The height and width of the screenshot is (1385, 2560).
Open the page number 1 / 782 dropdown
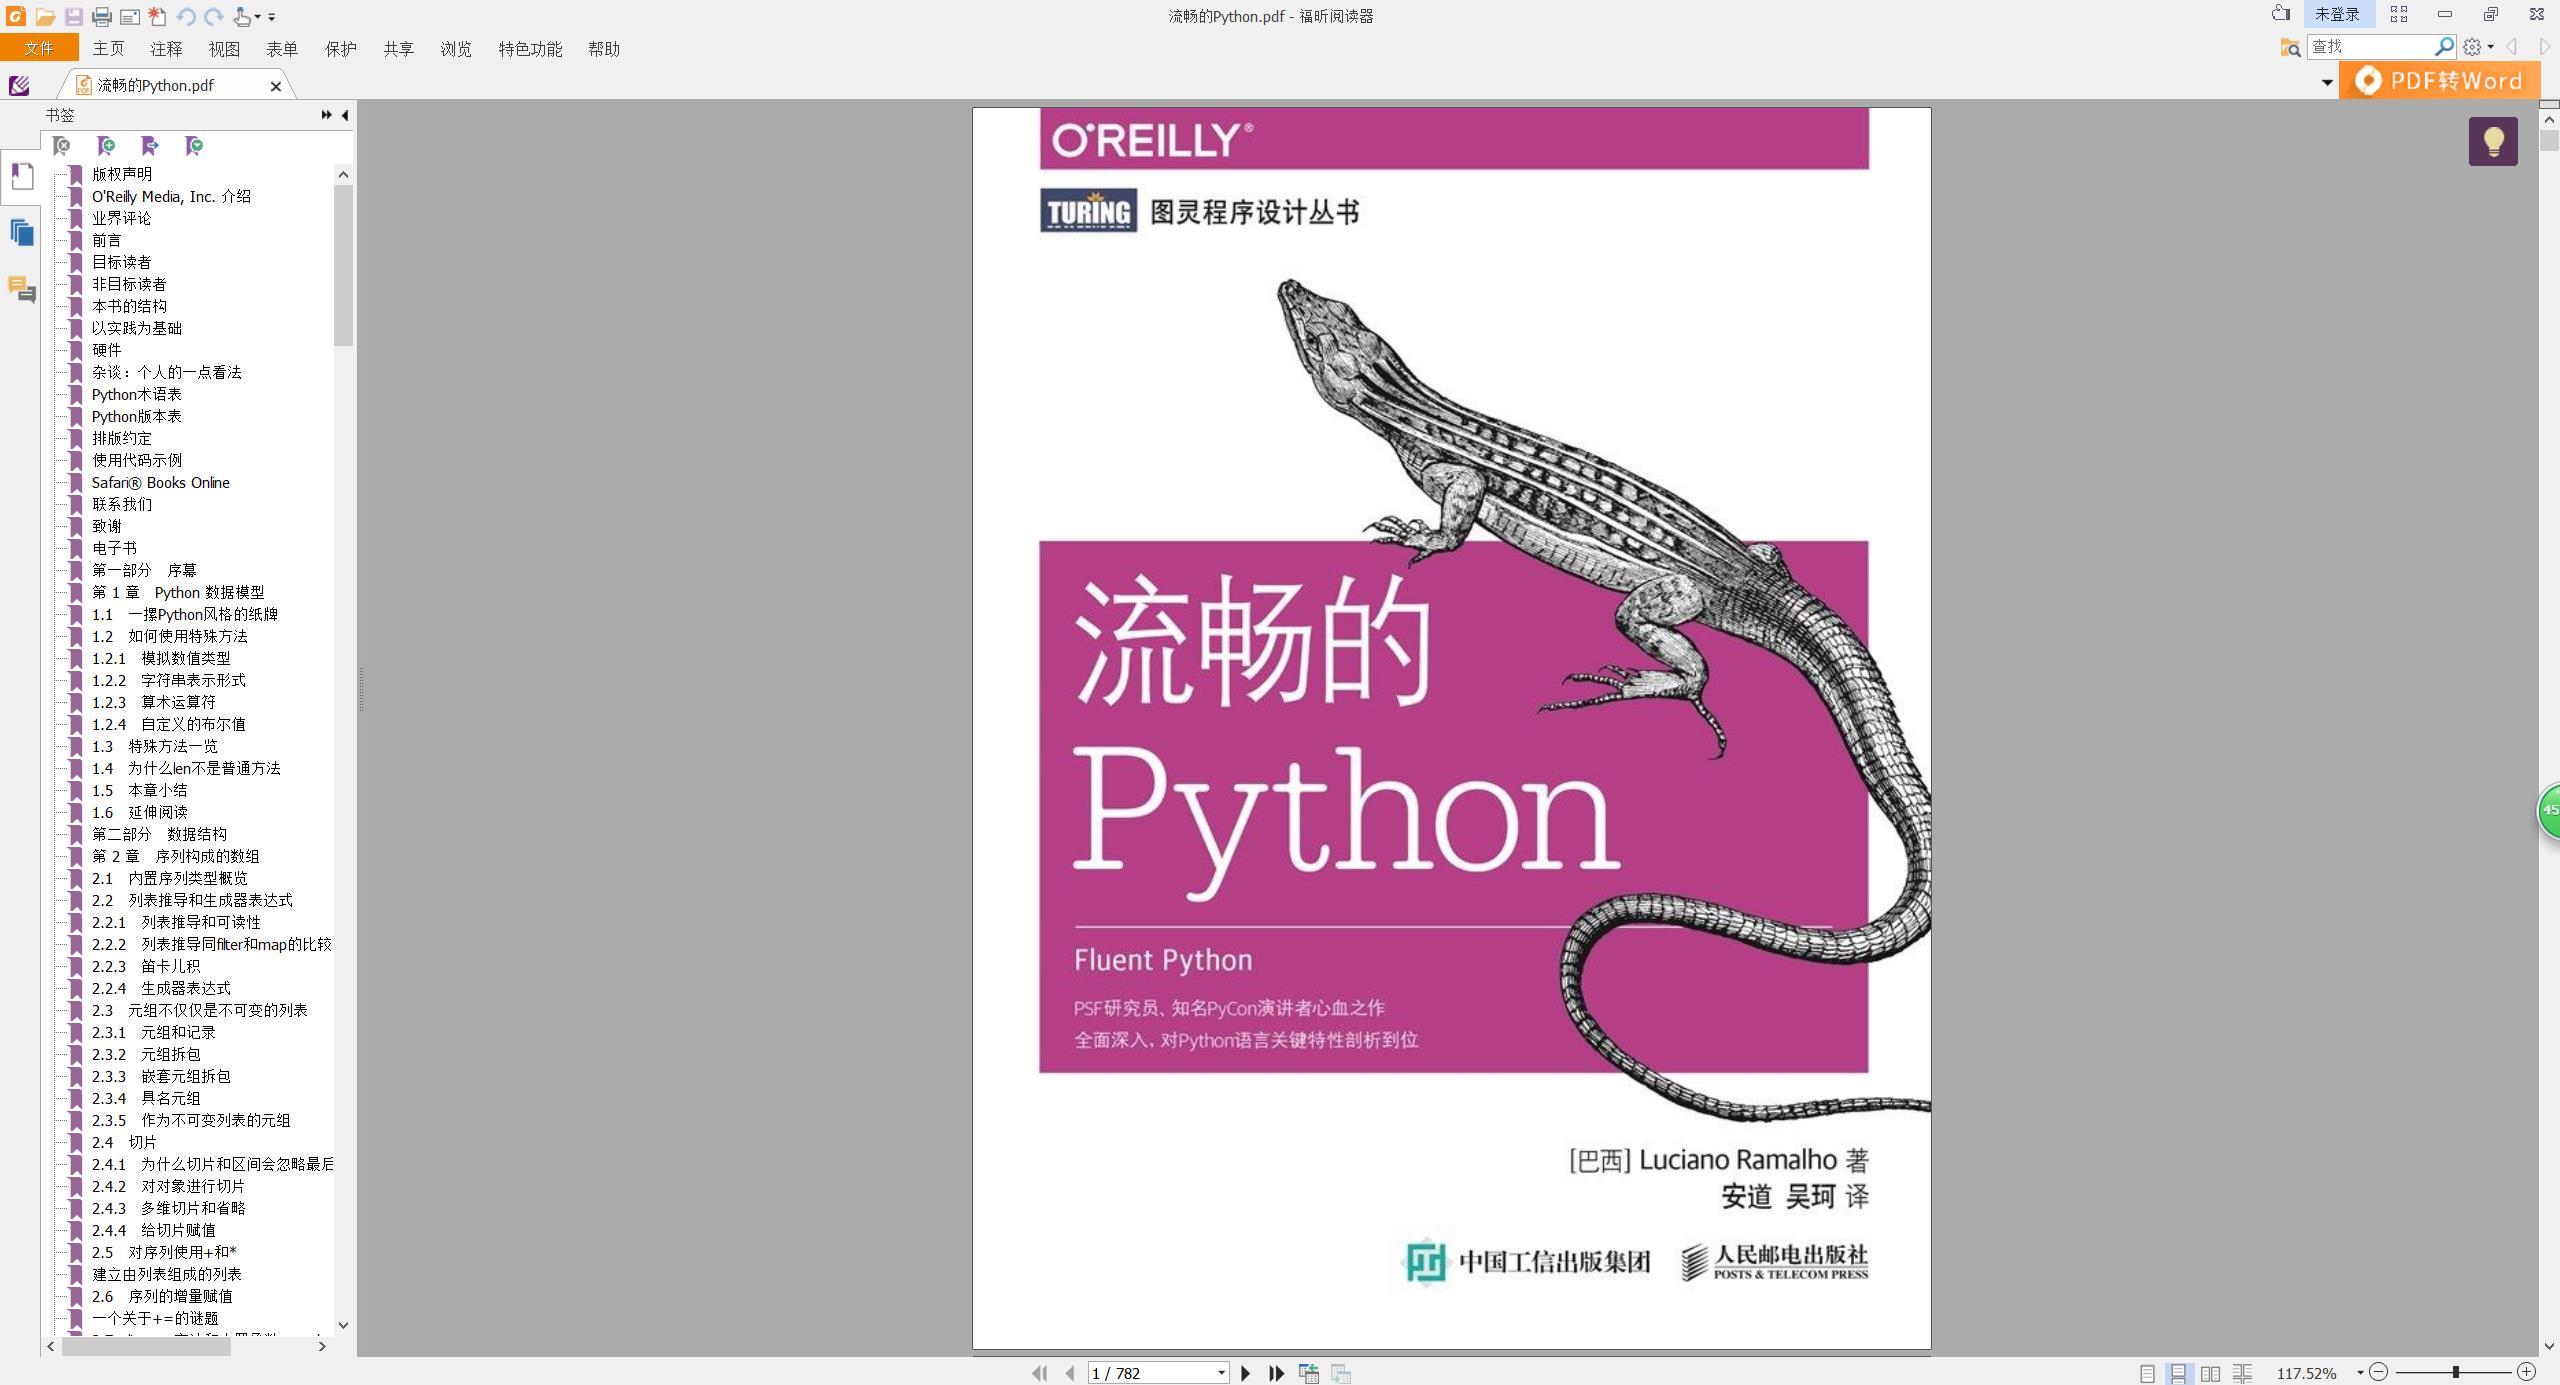pos(1221,1373)
